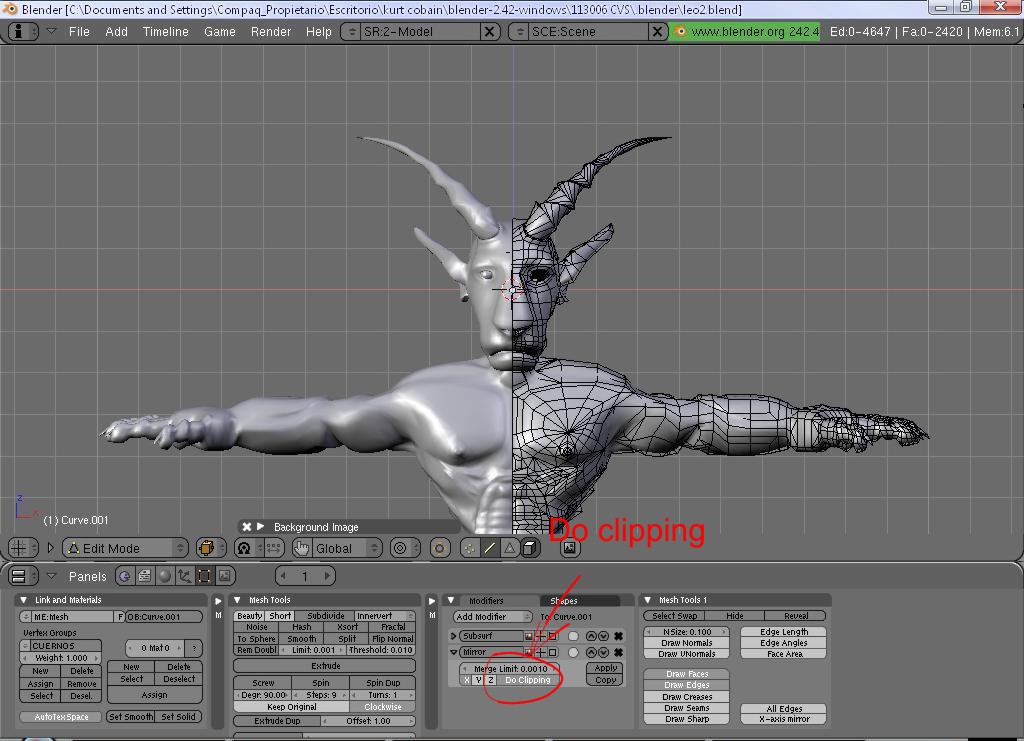Enable Do Clipping on Mirror modifier

(x=527, y=680)
